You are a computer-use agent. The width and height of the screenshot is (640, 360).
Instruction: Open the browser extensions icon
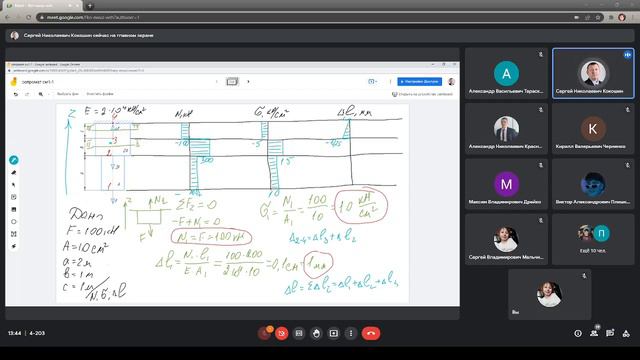(x=611, y=18)
